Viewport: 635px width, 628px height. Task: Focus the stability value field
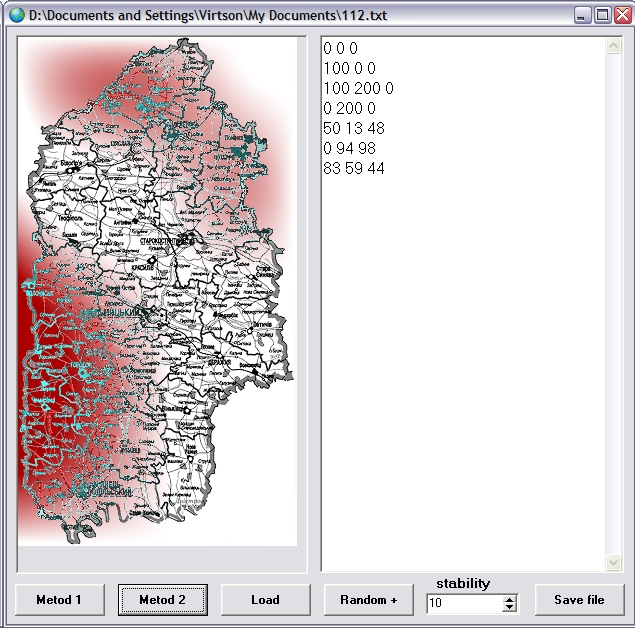(464, 603)
